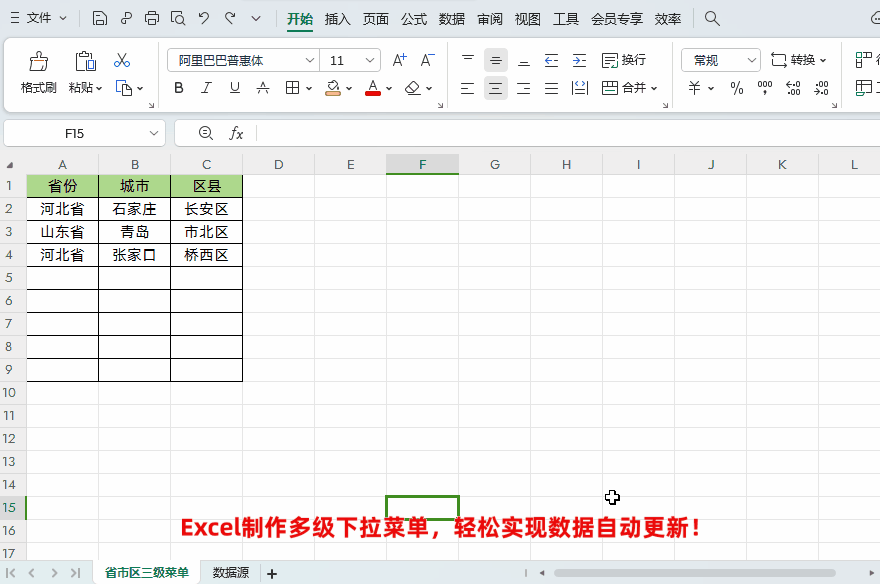Click the percent style icon
This screenshot has width=880, height=584.
736,88
